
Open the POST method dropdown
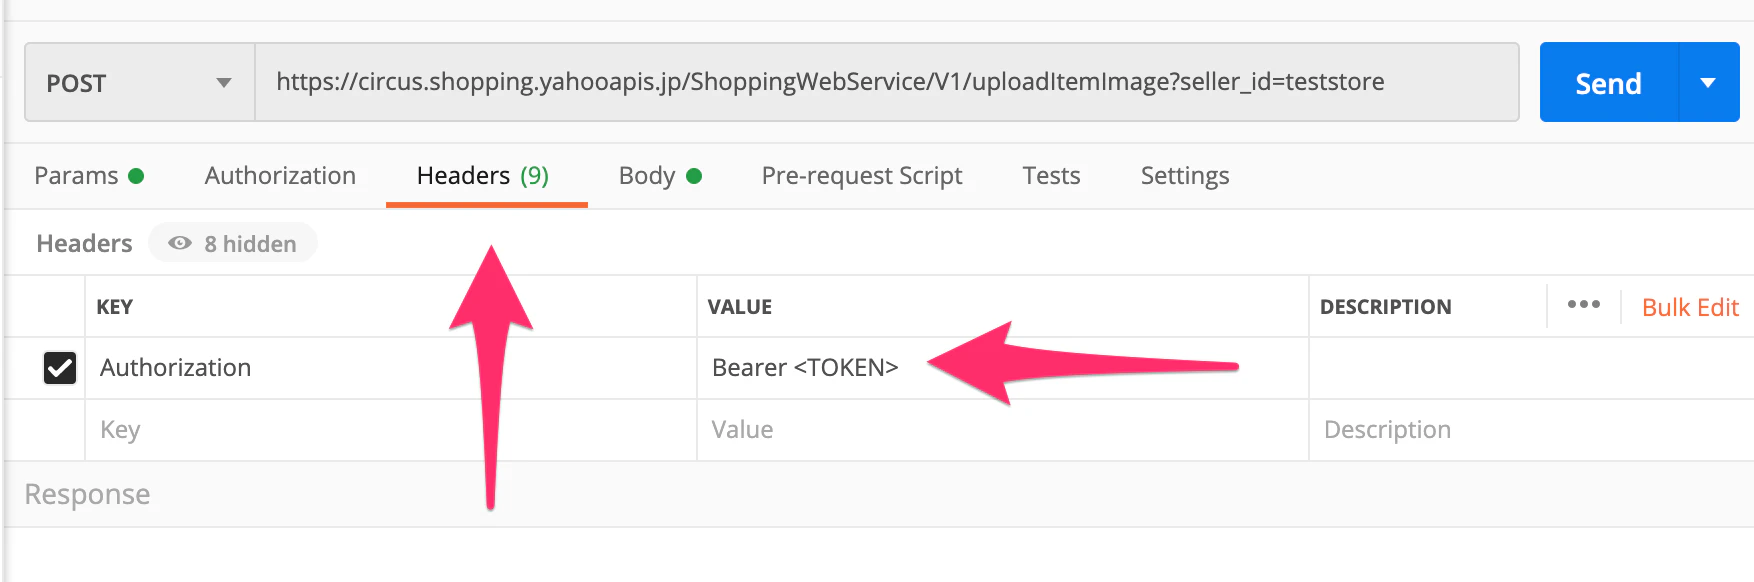tap(139, 83)
